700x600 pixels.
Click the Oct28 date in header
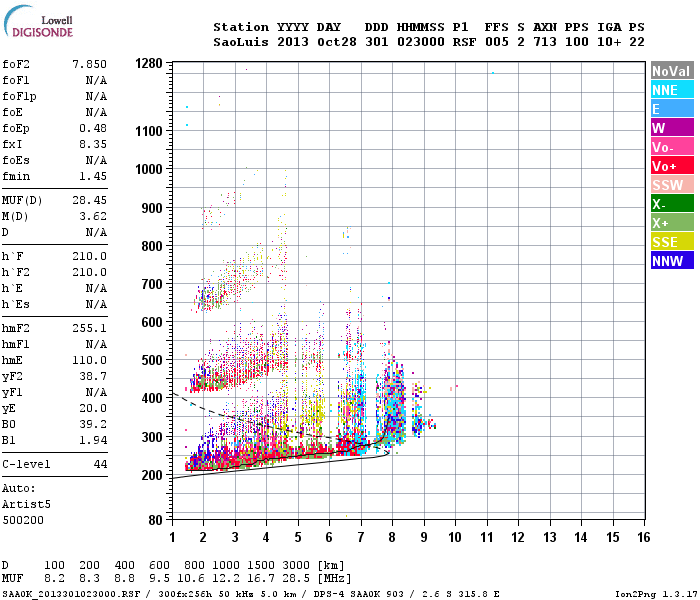[337, 42]
